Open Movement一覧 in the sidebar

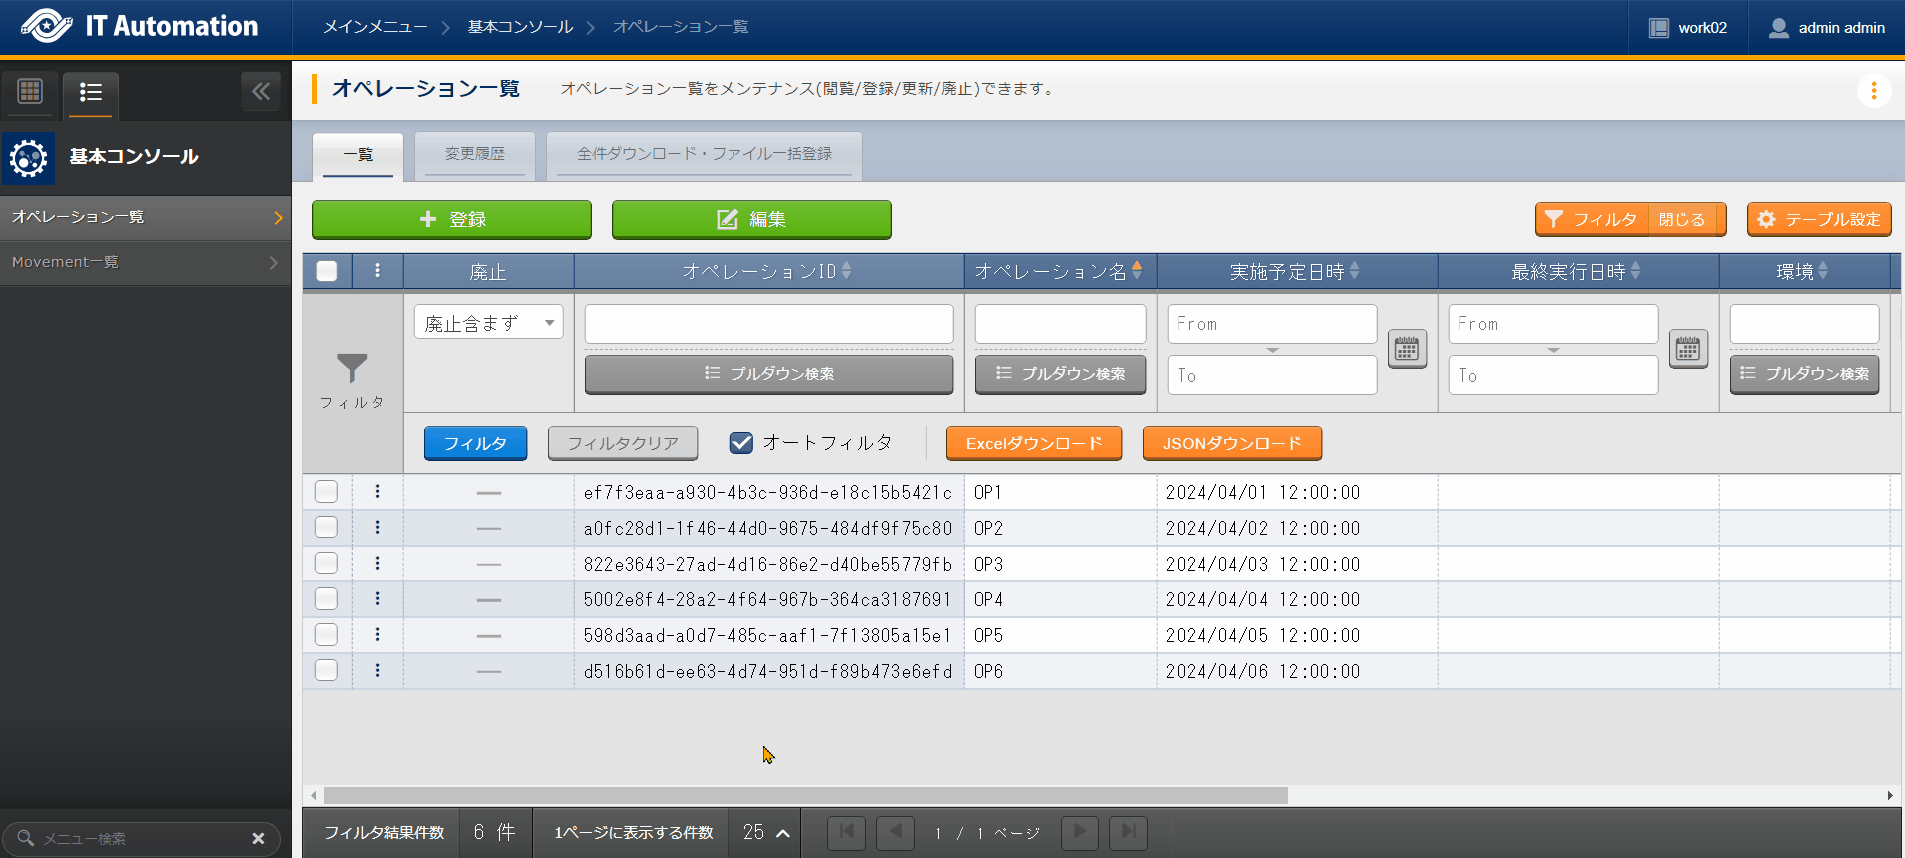145,262
